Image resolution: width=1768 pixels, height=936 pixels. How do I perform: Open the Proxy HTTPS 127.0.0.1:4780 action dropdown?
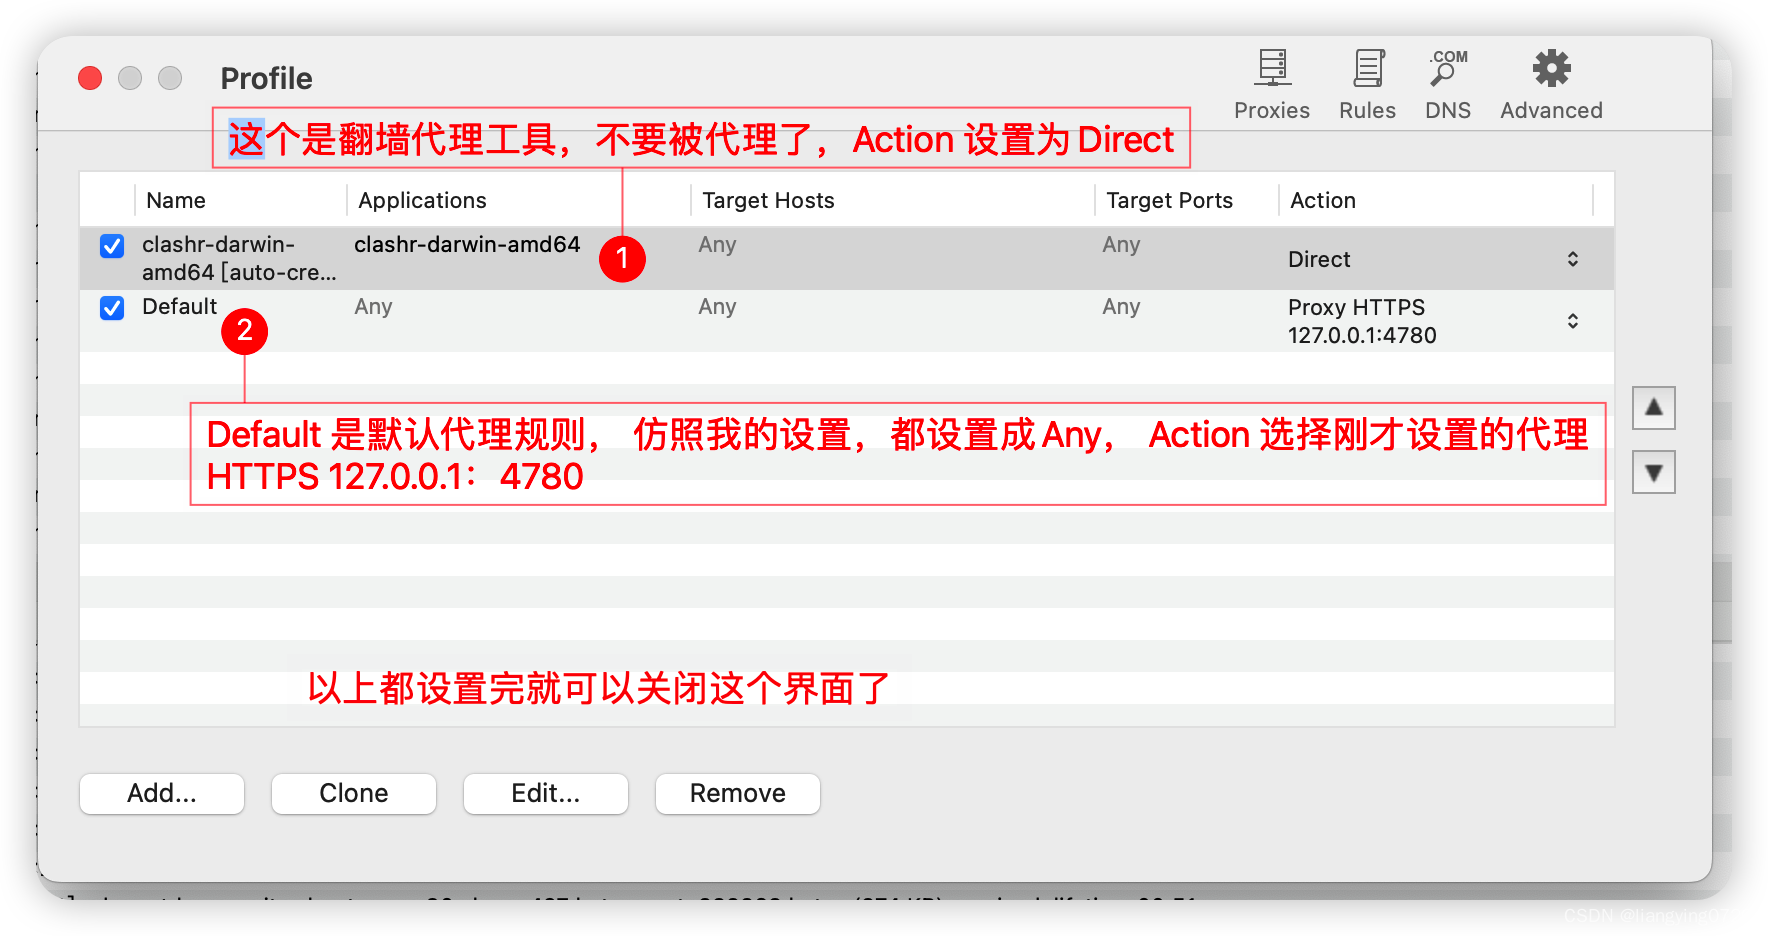coord(1573,321)
